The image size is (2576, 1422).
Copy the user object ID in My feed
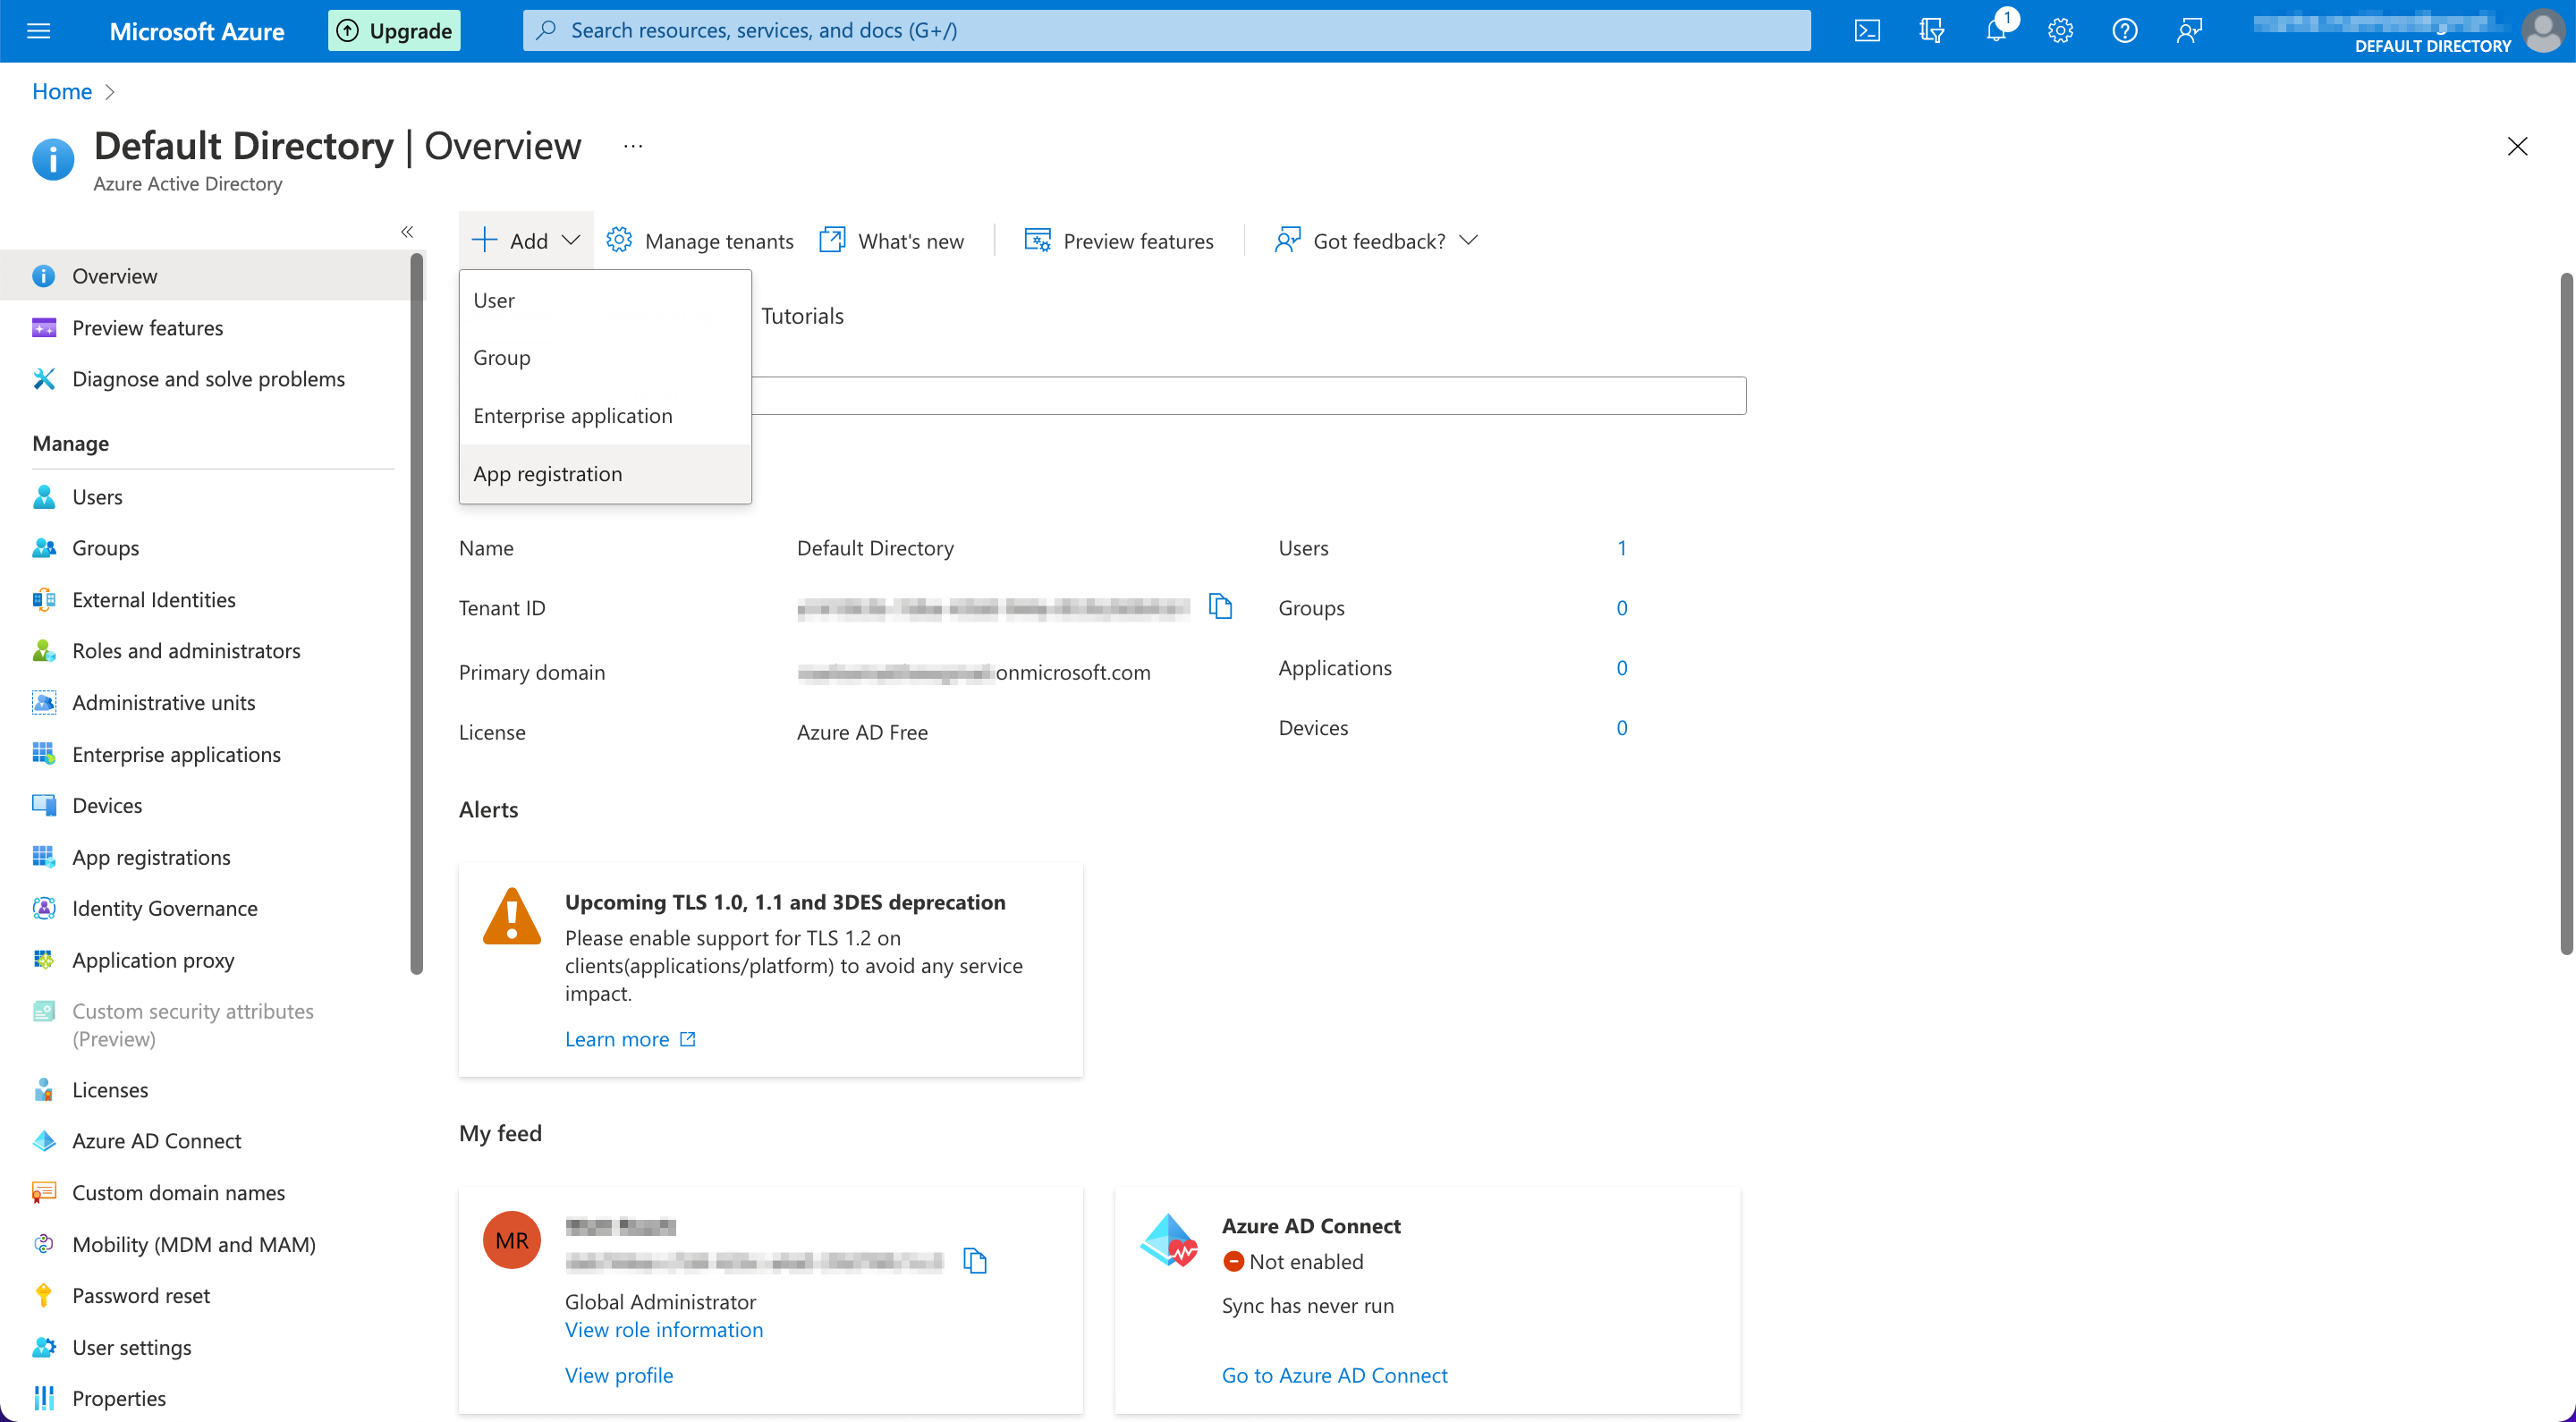tap(974, 1260)
